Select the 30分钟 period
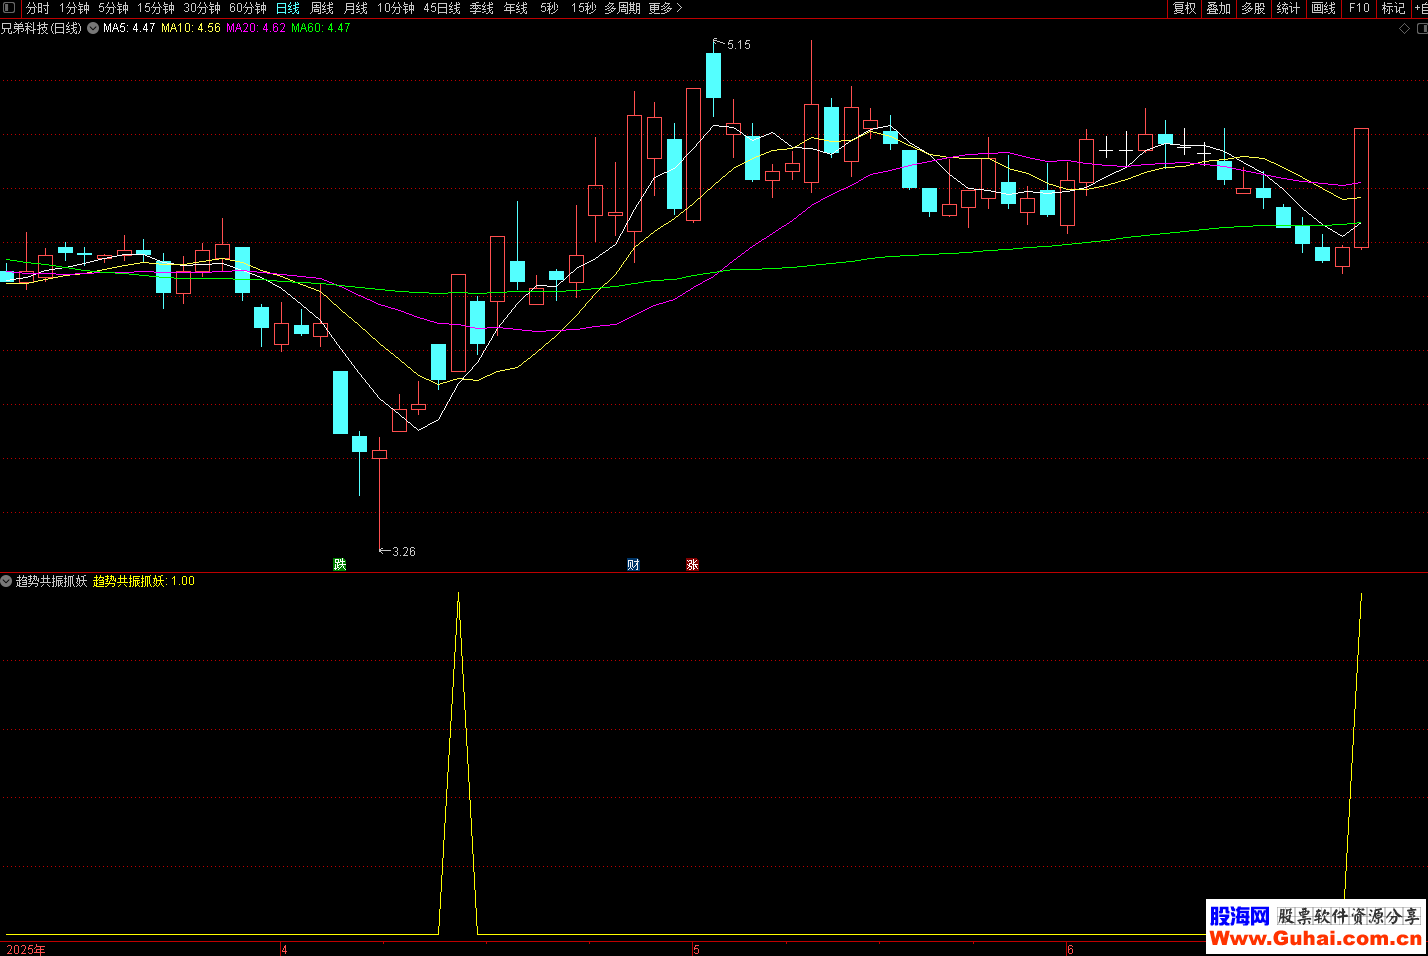The image size is (1428, 956). (x=201, y=8)
